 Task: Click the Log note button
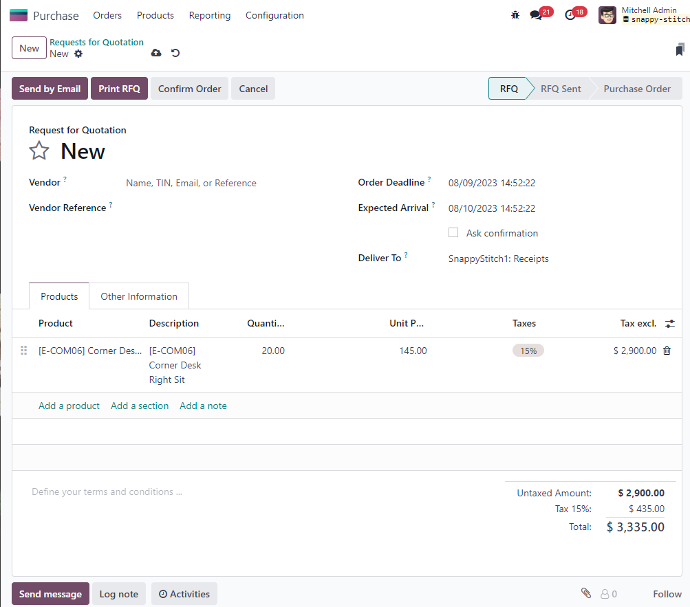coord(119,594)
